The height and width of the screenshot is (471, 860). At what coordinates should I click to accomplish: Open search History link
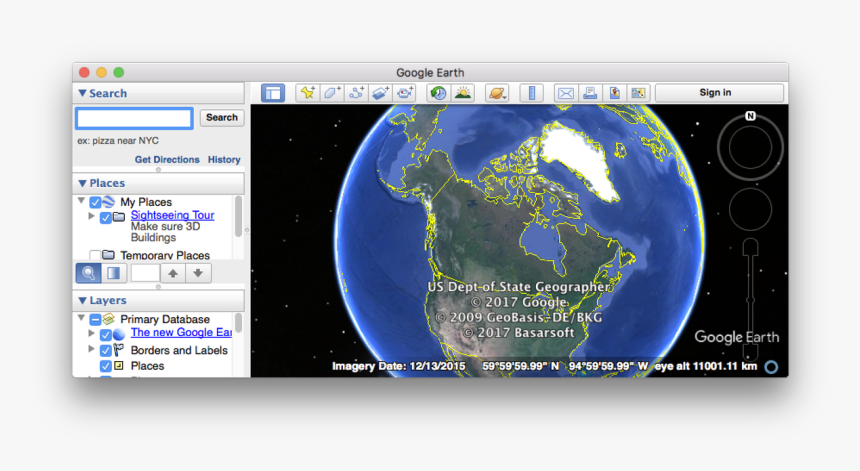(224, 160)
